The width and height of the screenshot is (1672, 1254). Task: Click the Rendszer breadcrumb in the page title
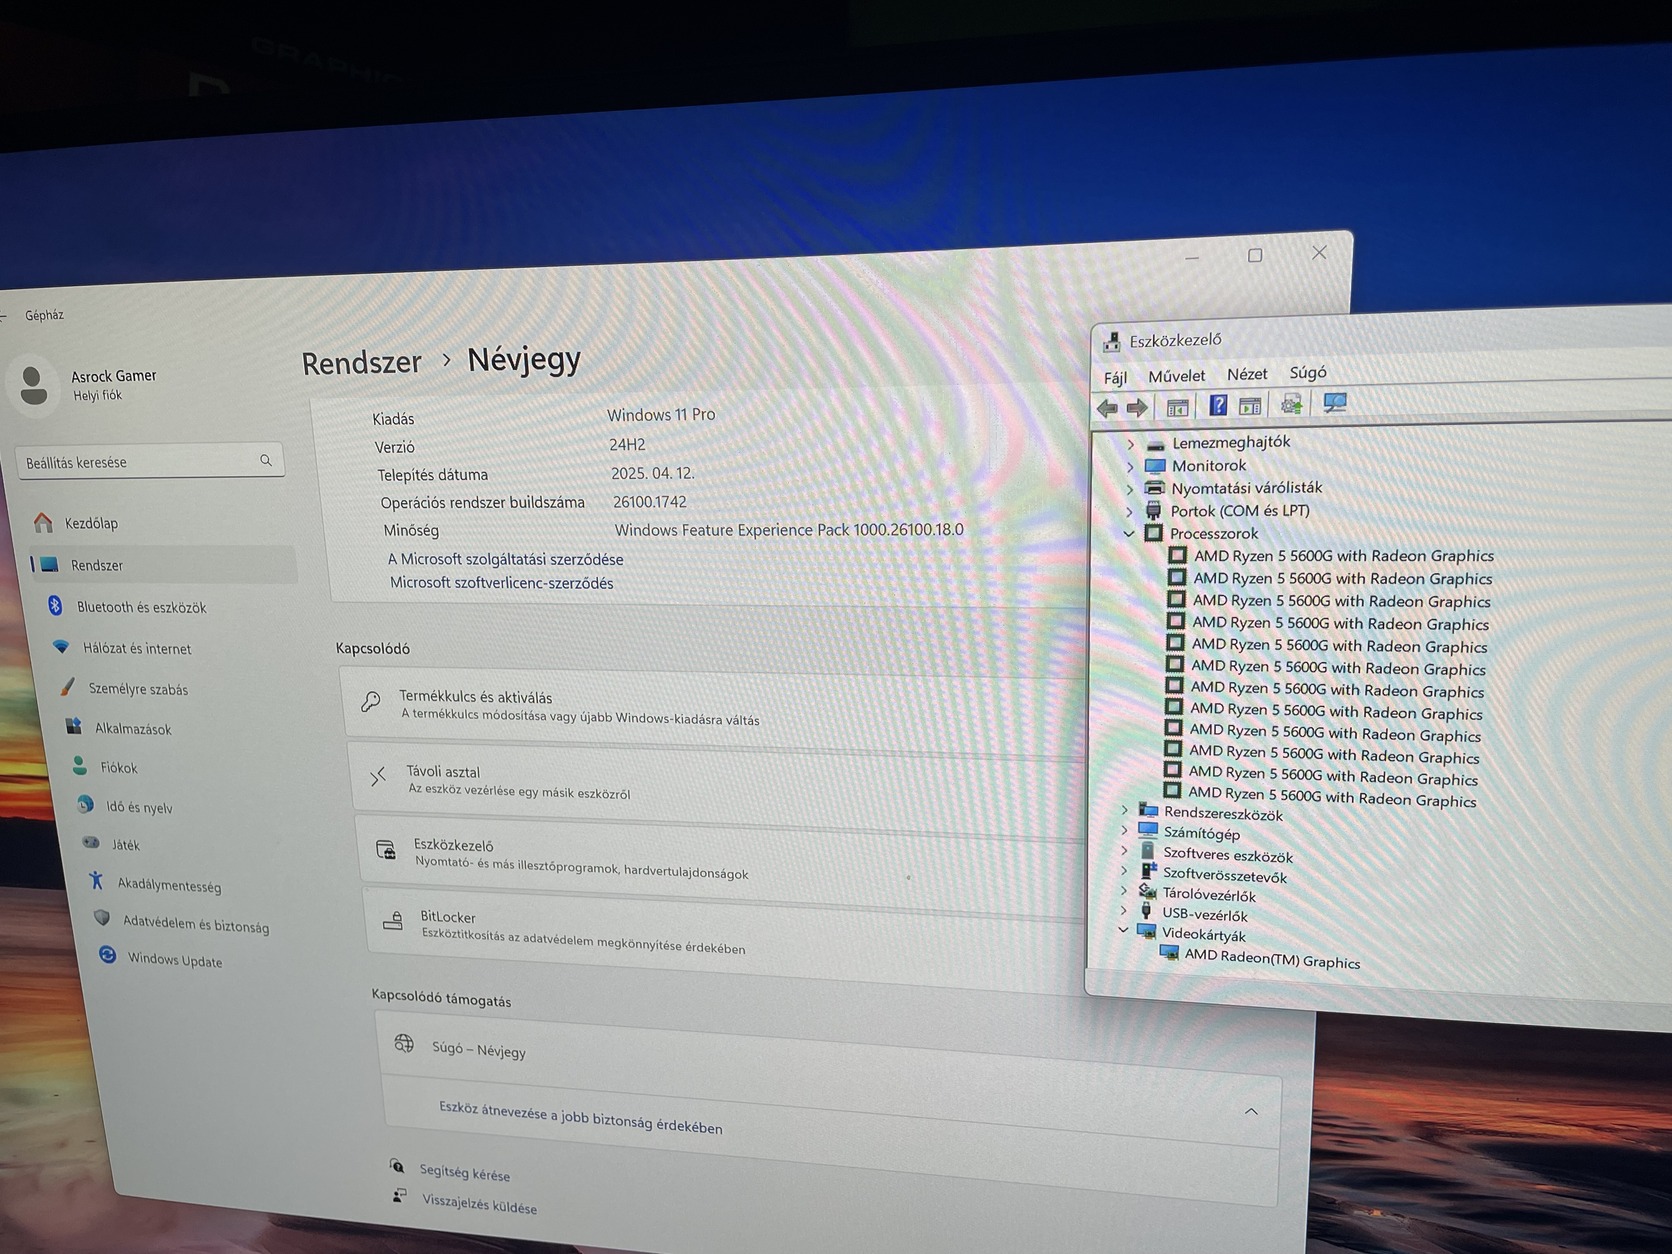click(x=361, y=363)
